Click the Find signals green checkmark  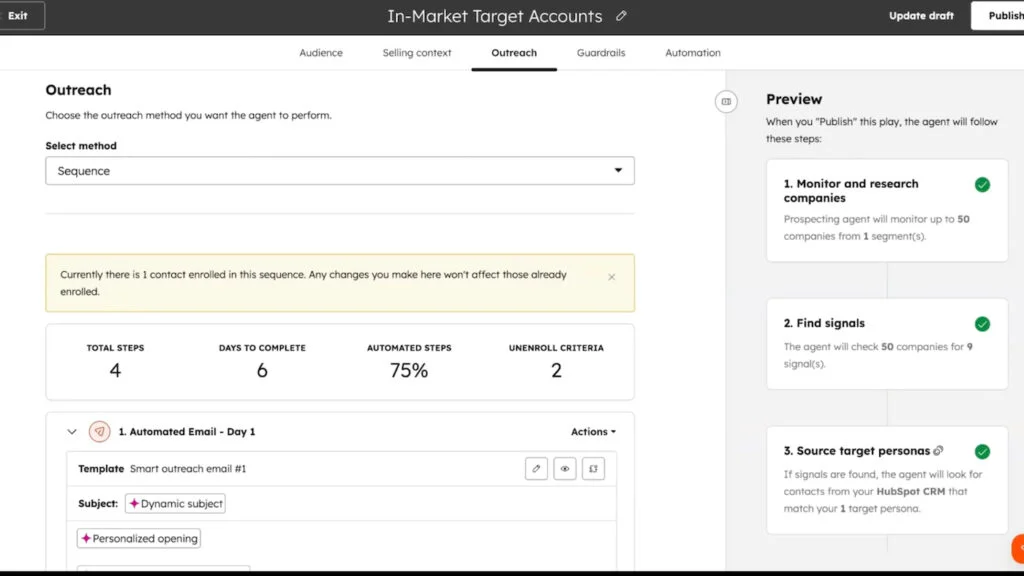point(982,324)
